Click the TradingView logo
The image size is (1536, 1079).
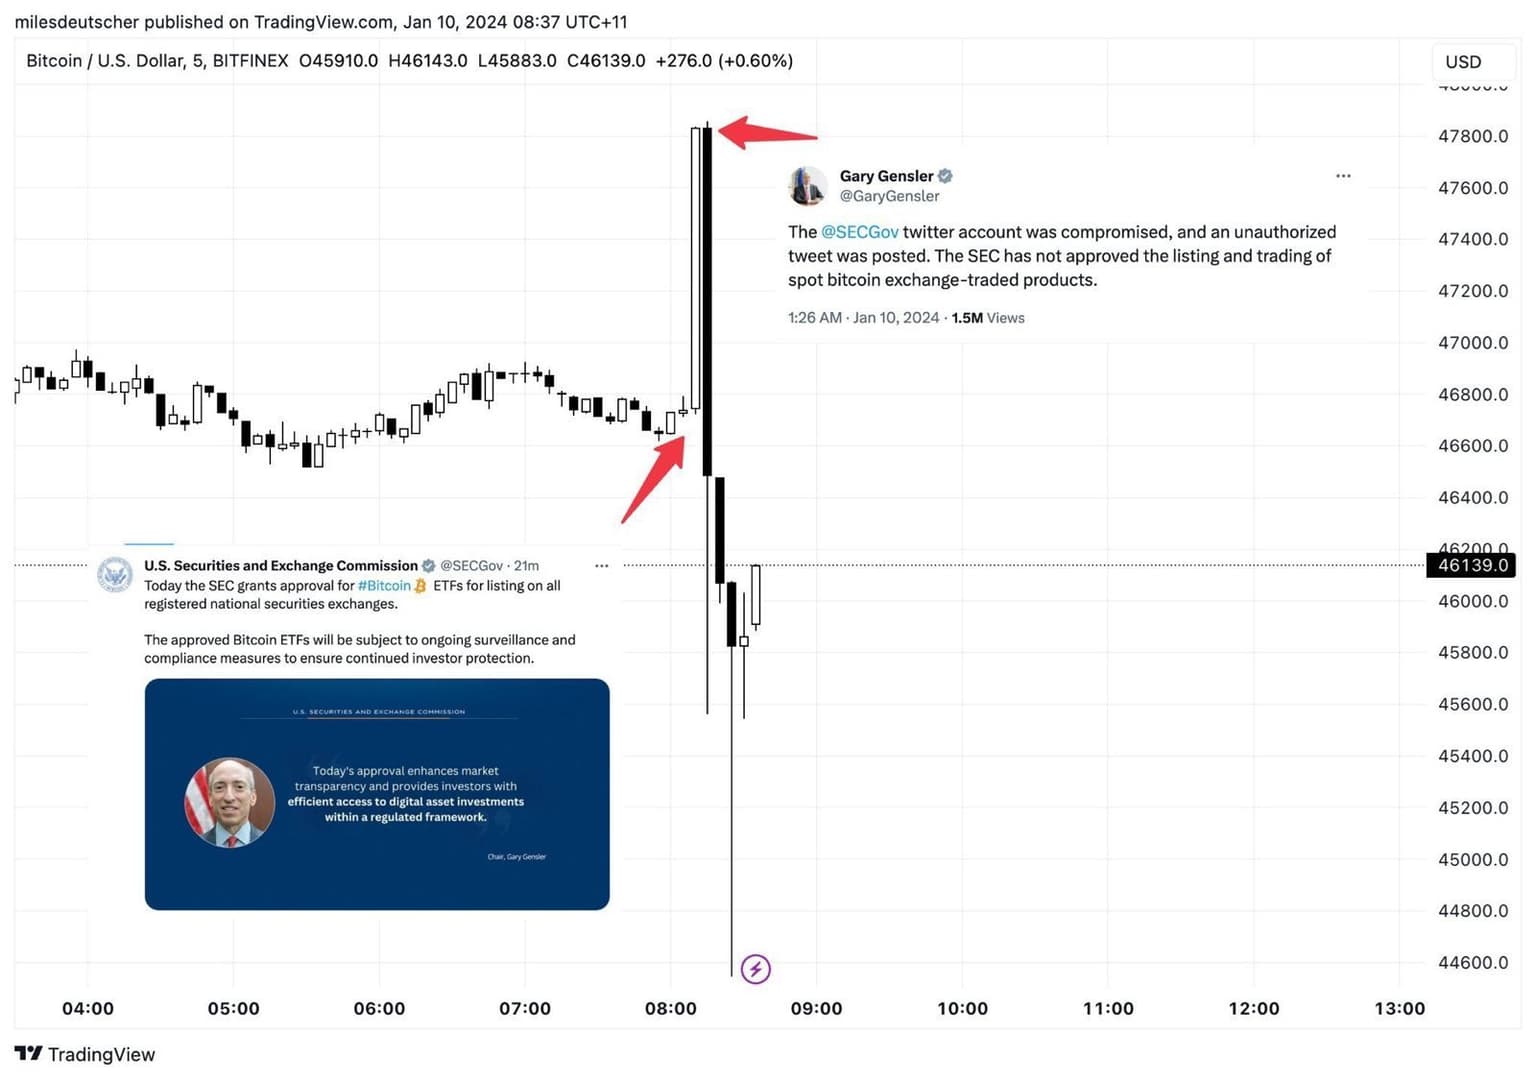pyautogui.click(x=85, y=1054)
